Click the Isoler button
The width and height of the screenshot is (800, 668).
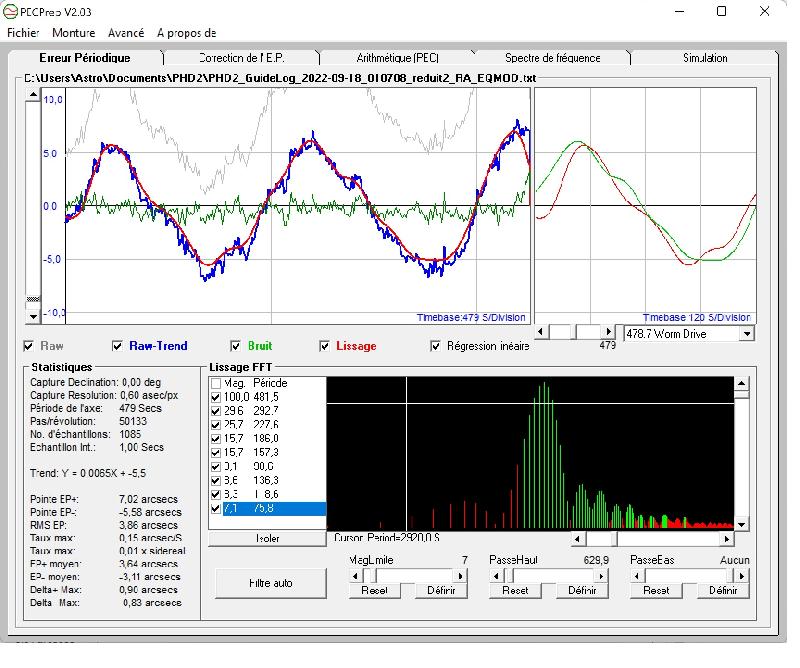[x=267, y=538]
